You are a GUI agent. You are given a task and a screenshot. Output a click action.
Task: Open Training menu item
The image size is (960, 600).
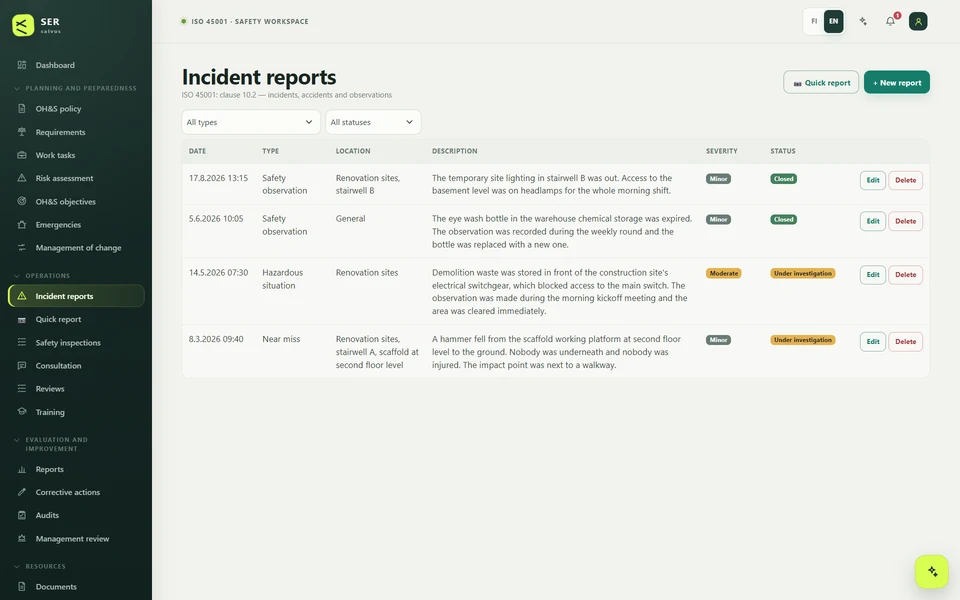point(76,411)
